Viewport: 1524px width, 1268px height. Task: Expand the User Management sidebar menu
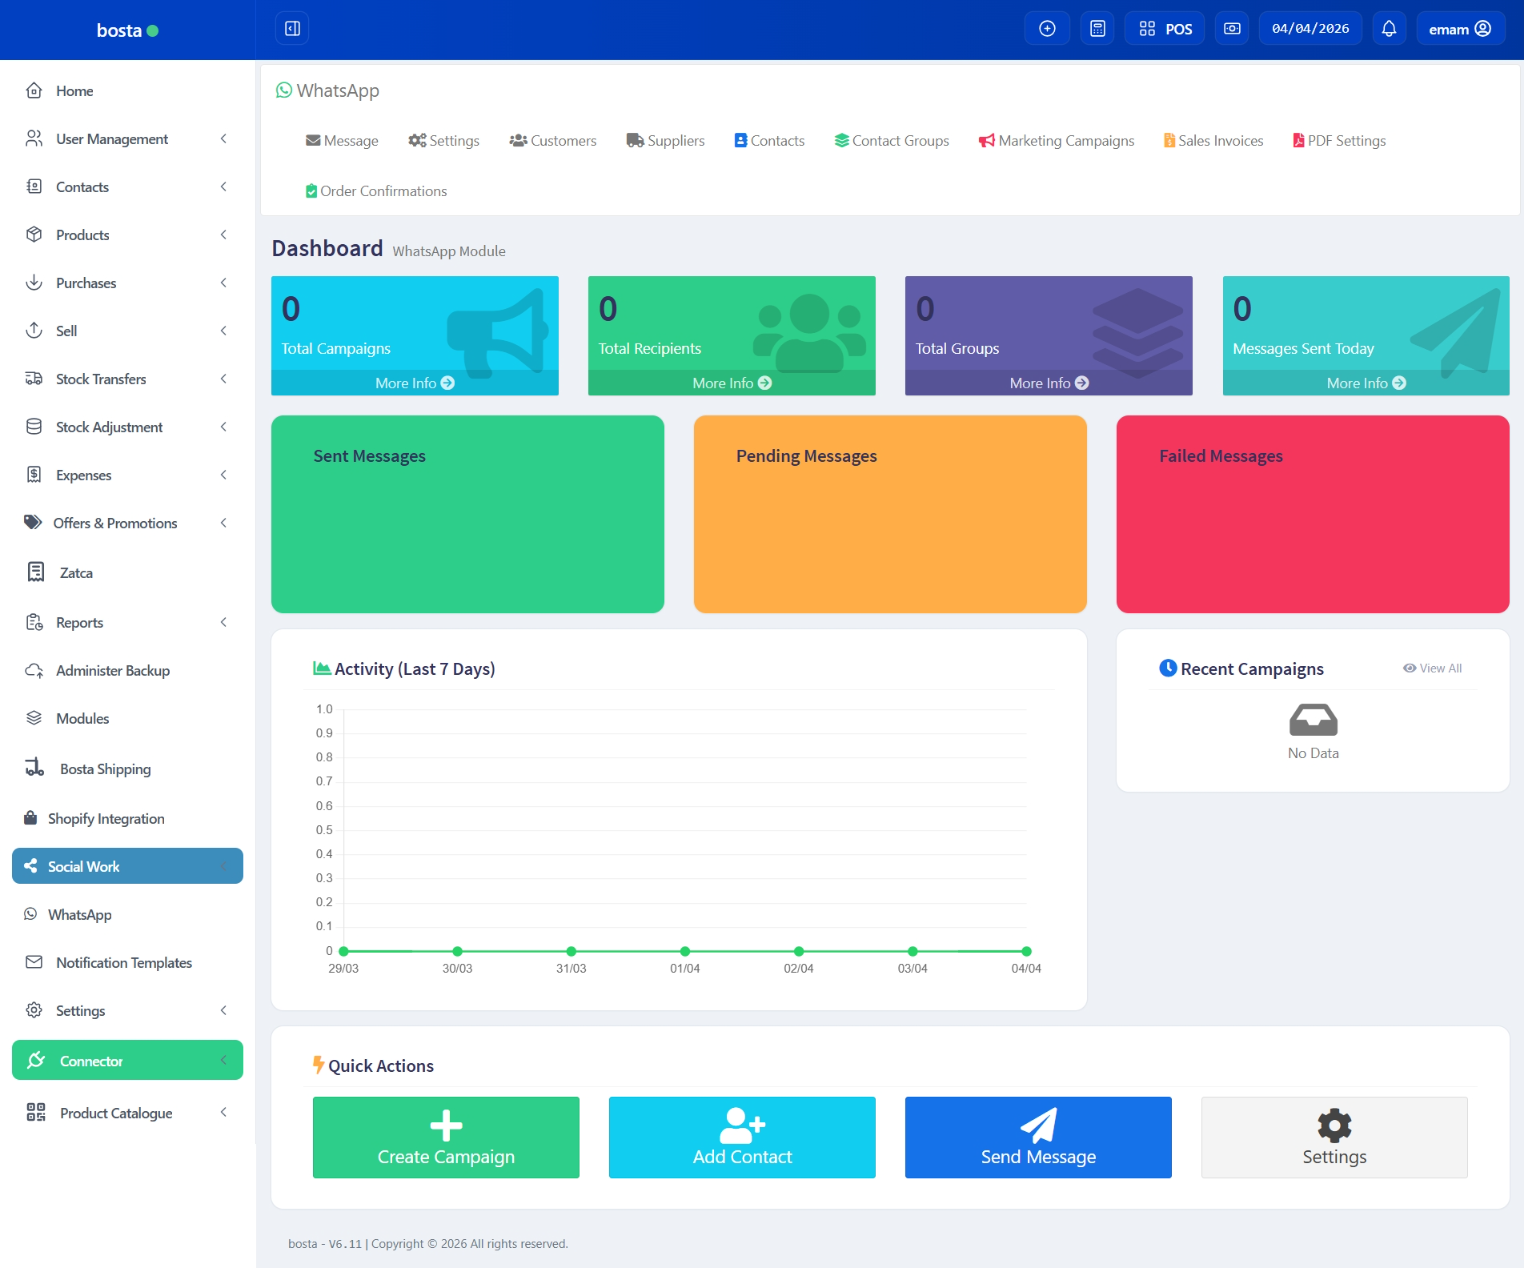(x=223, y=139)
